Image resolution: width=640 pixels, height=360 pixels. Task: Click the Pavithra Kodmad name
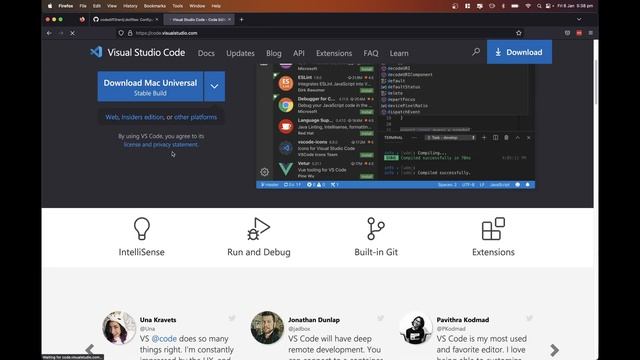(x=463, y=320)
